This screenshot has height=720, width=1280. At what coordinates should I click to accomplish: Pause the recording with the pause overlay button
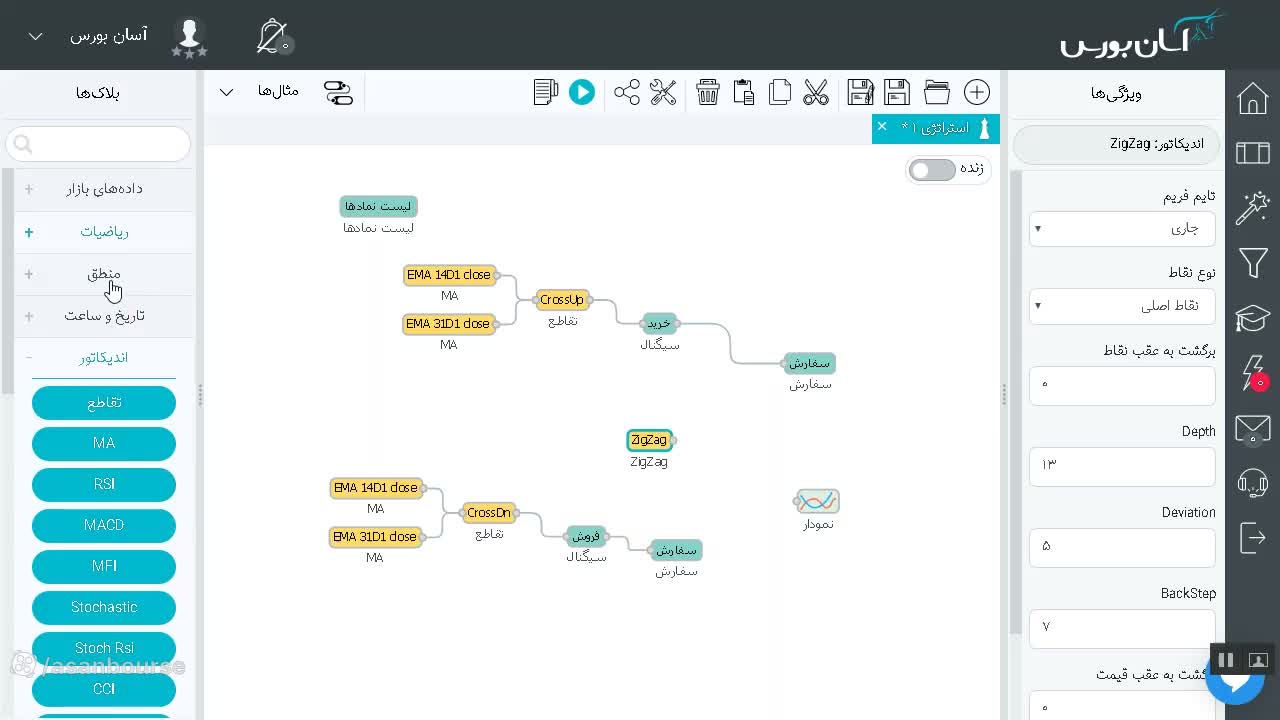point(1225,660)
